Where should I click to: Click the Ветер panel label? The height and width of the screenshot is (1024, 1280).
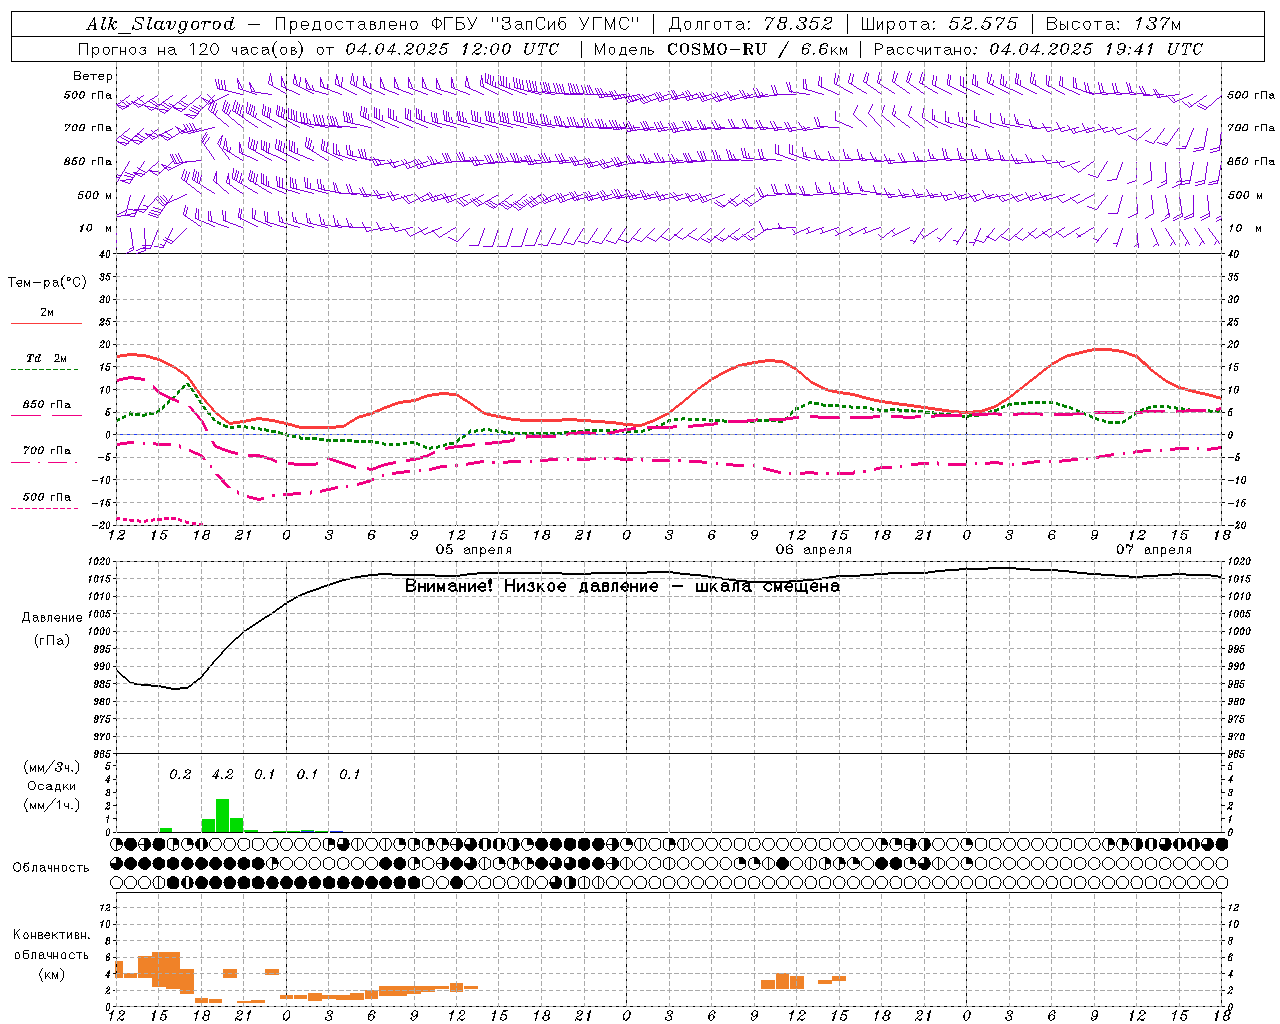tap(93, 76)
